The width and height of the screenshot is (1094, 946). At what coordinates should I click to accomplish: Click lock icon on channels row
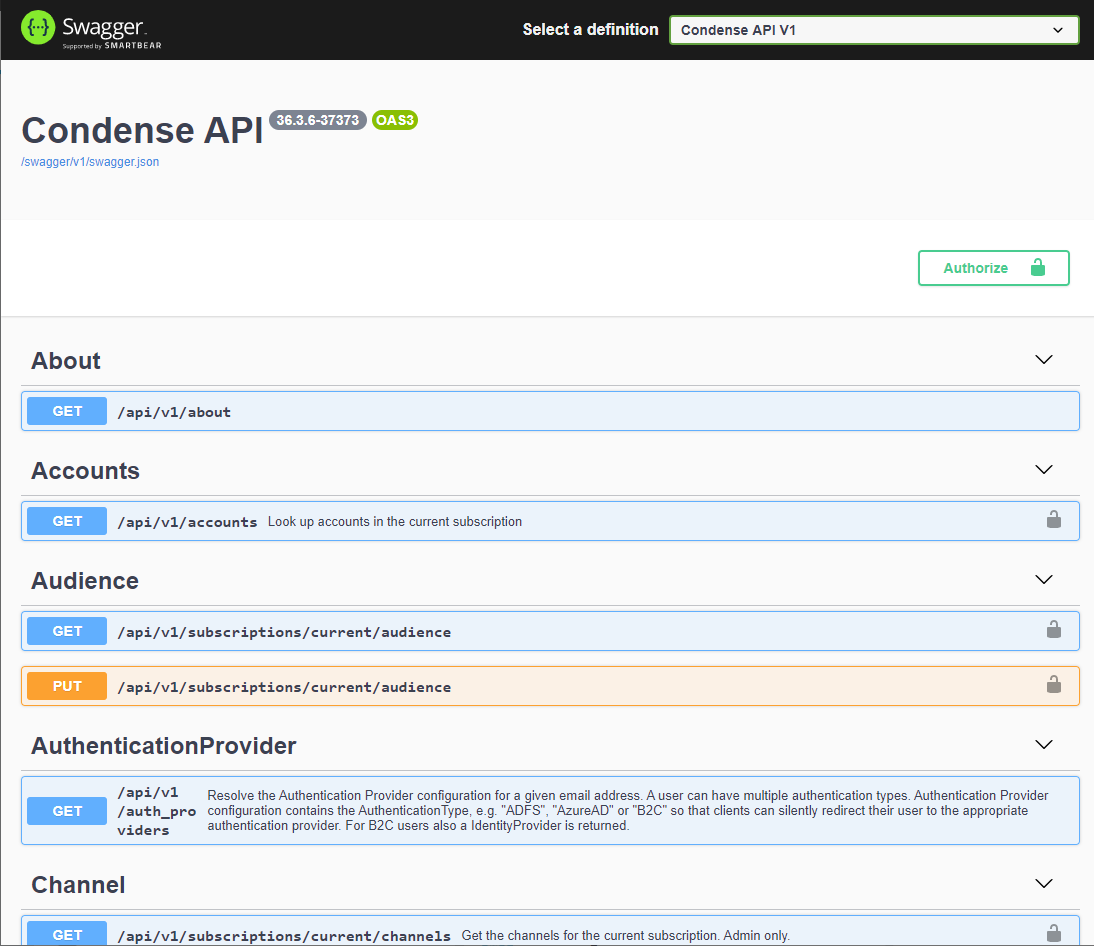tap(1054, 933)
